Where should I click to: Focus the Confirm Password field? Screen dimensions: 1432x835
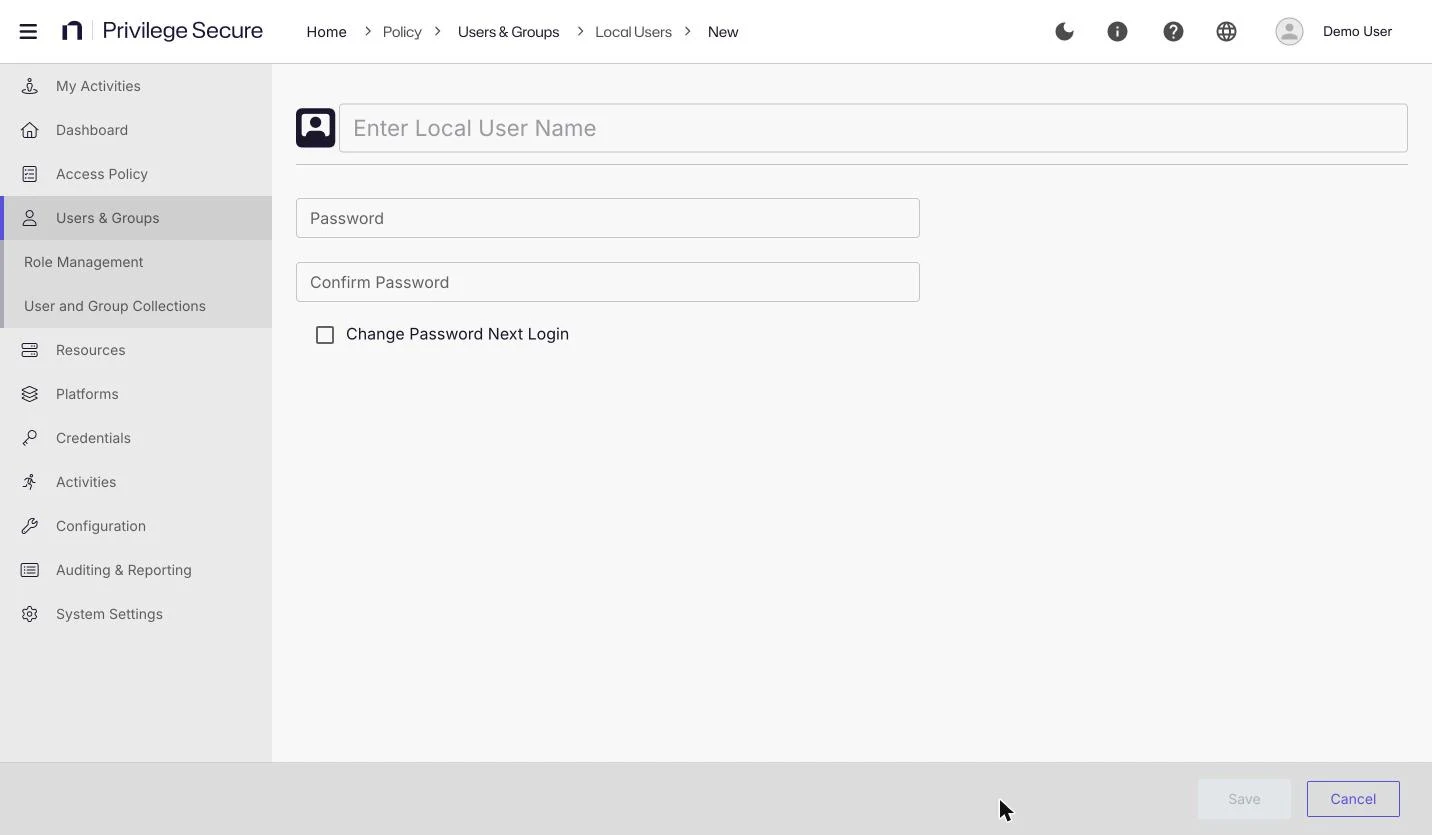click(x=608, y=282)
